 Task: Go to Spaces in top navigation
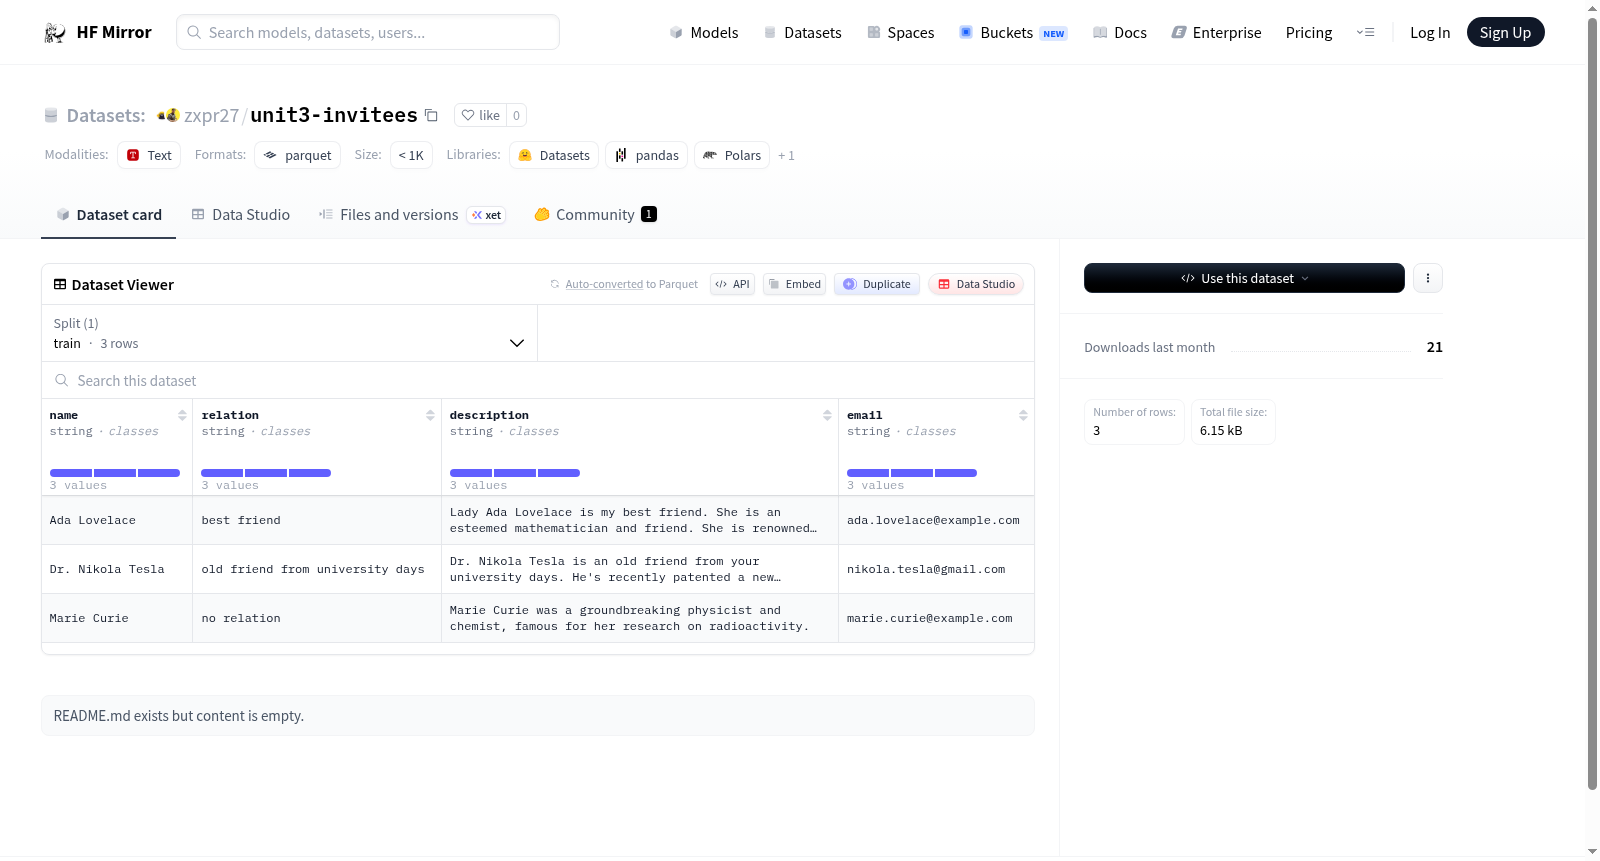tap(900, 33)
